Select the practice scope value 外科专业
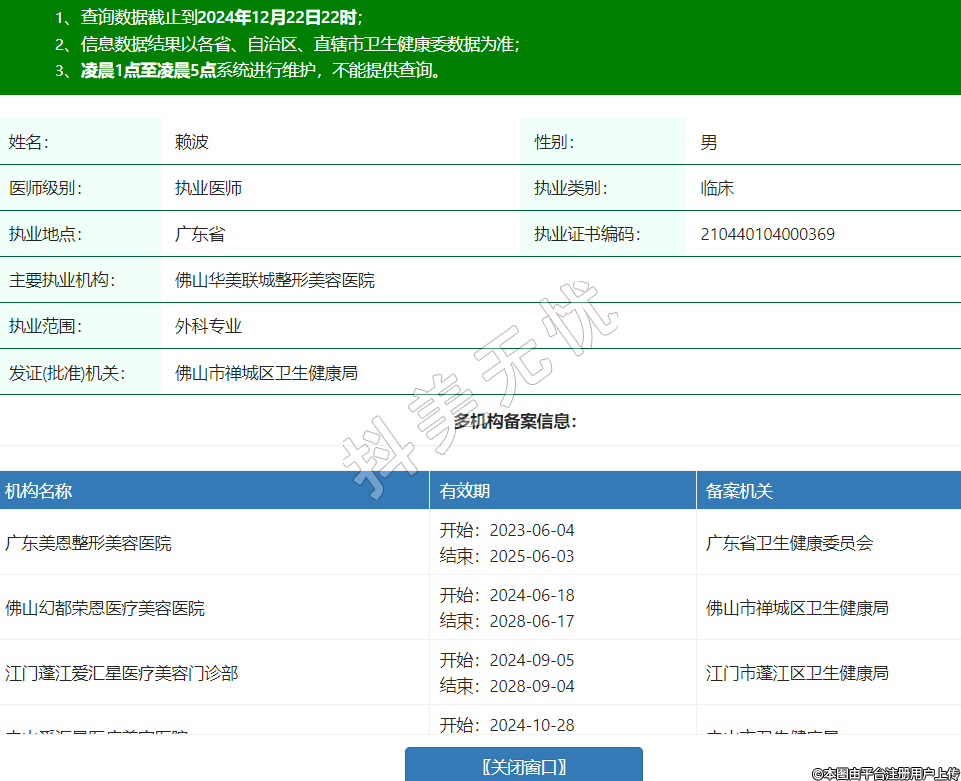The height and width of the screenshot is (781, 961). (208, 327)
